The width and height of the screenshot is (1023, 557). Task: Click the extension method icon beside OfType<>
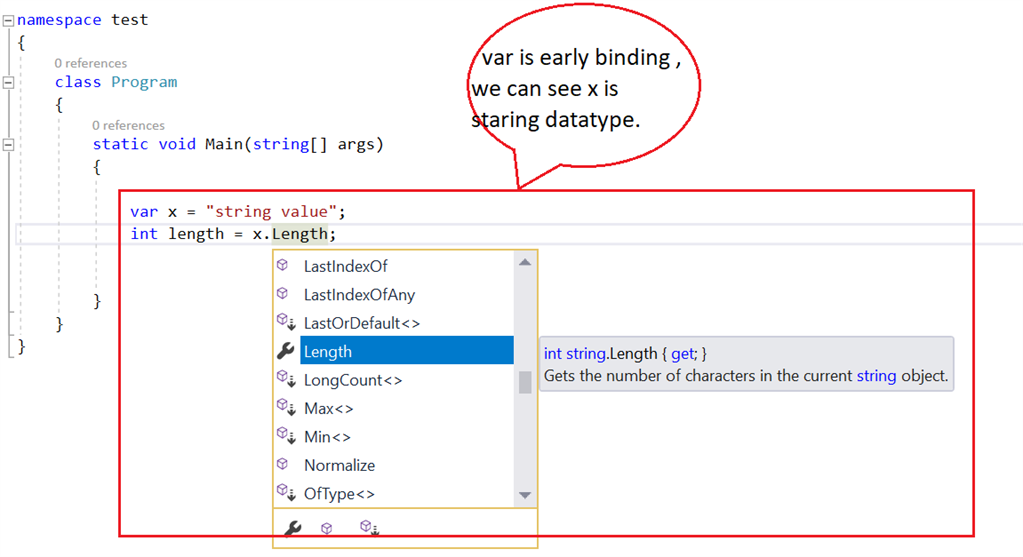click(x=286, y=492)
